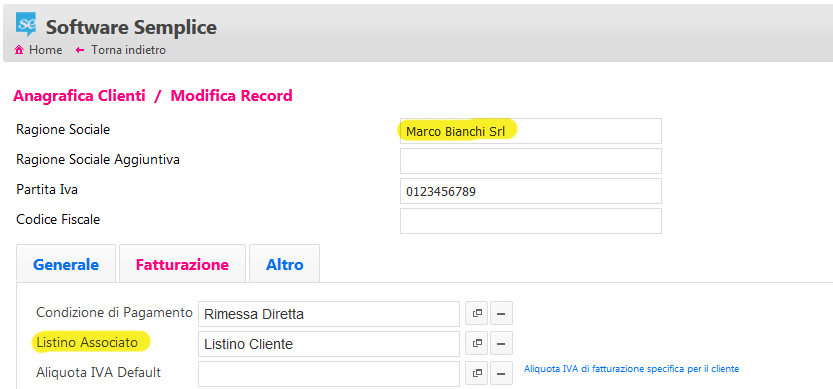Click the Torna indietro link
This screenshot has width=833, height=389.
point(128,50)
